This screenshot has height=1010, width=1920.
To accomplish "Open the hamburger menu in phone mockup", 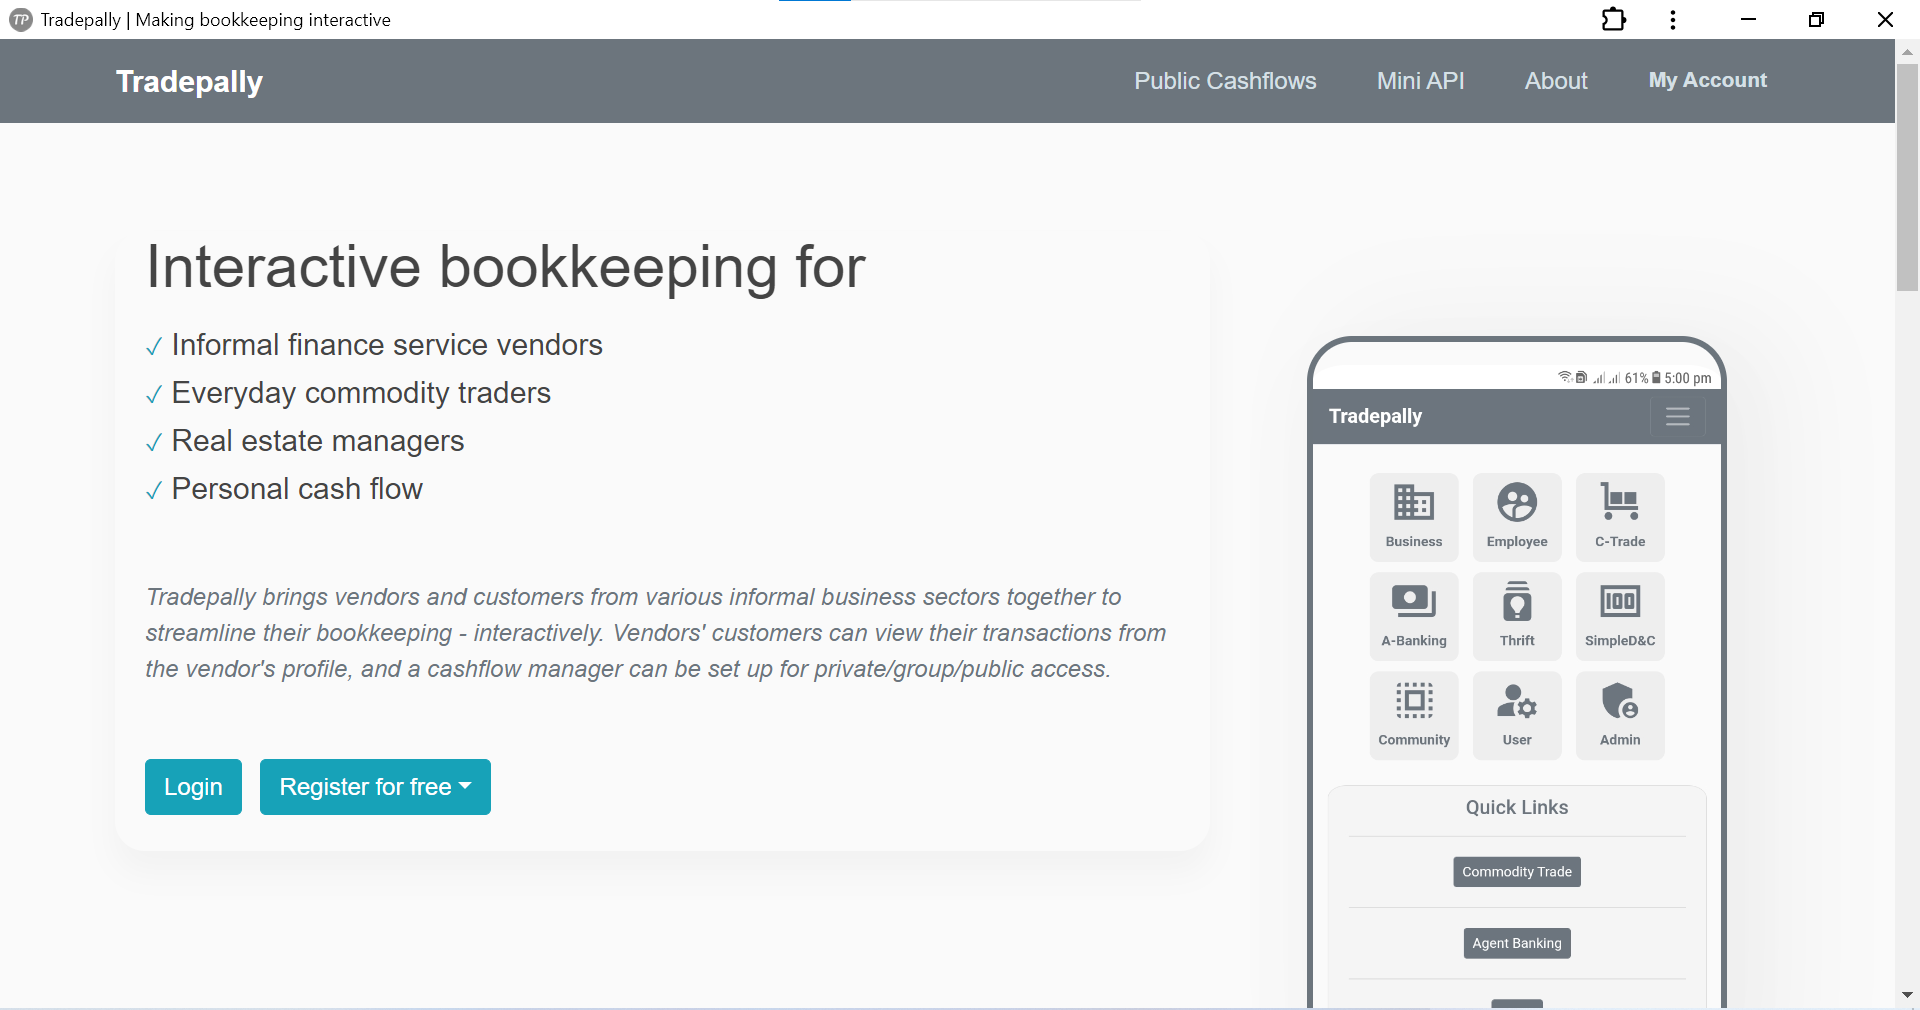I will [x=1677, y=416].
